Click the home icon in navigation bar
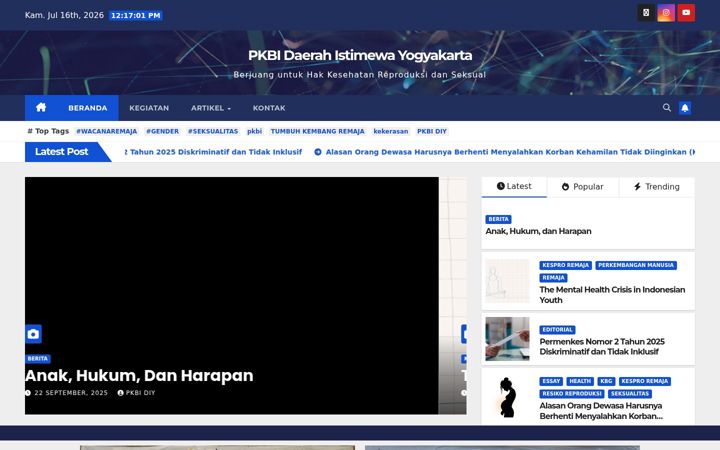The image size is (720, 450). click(x=41, y=107)
